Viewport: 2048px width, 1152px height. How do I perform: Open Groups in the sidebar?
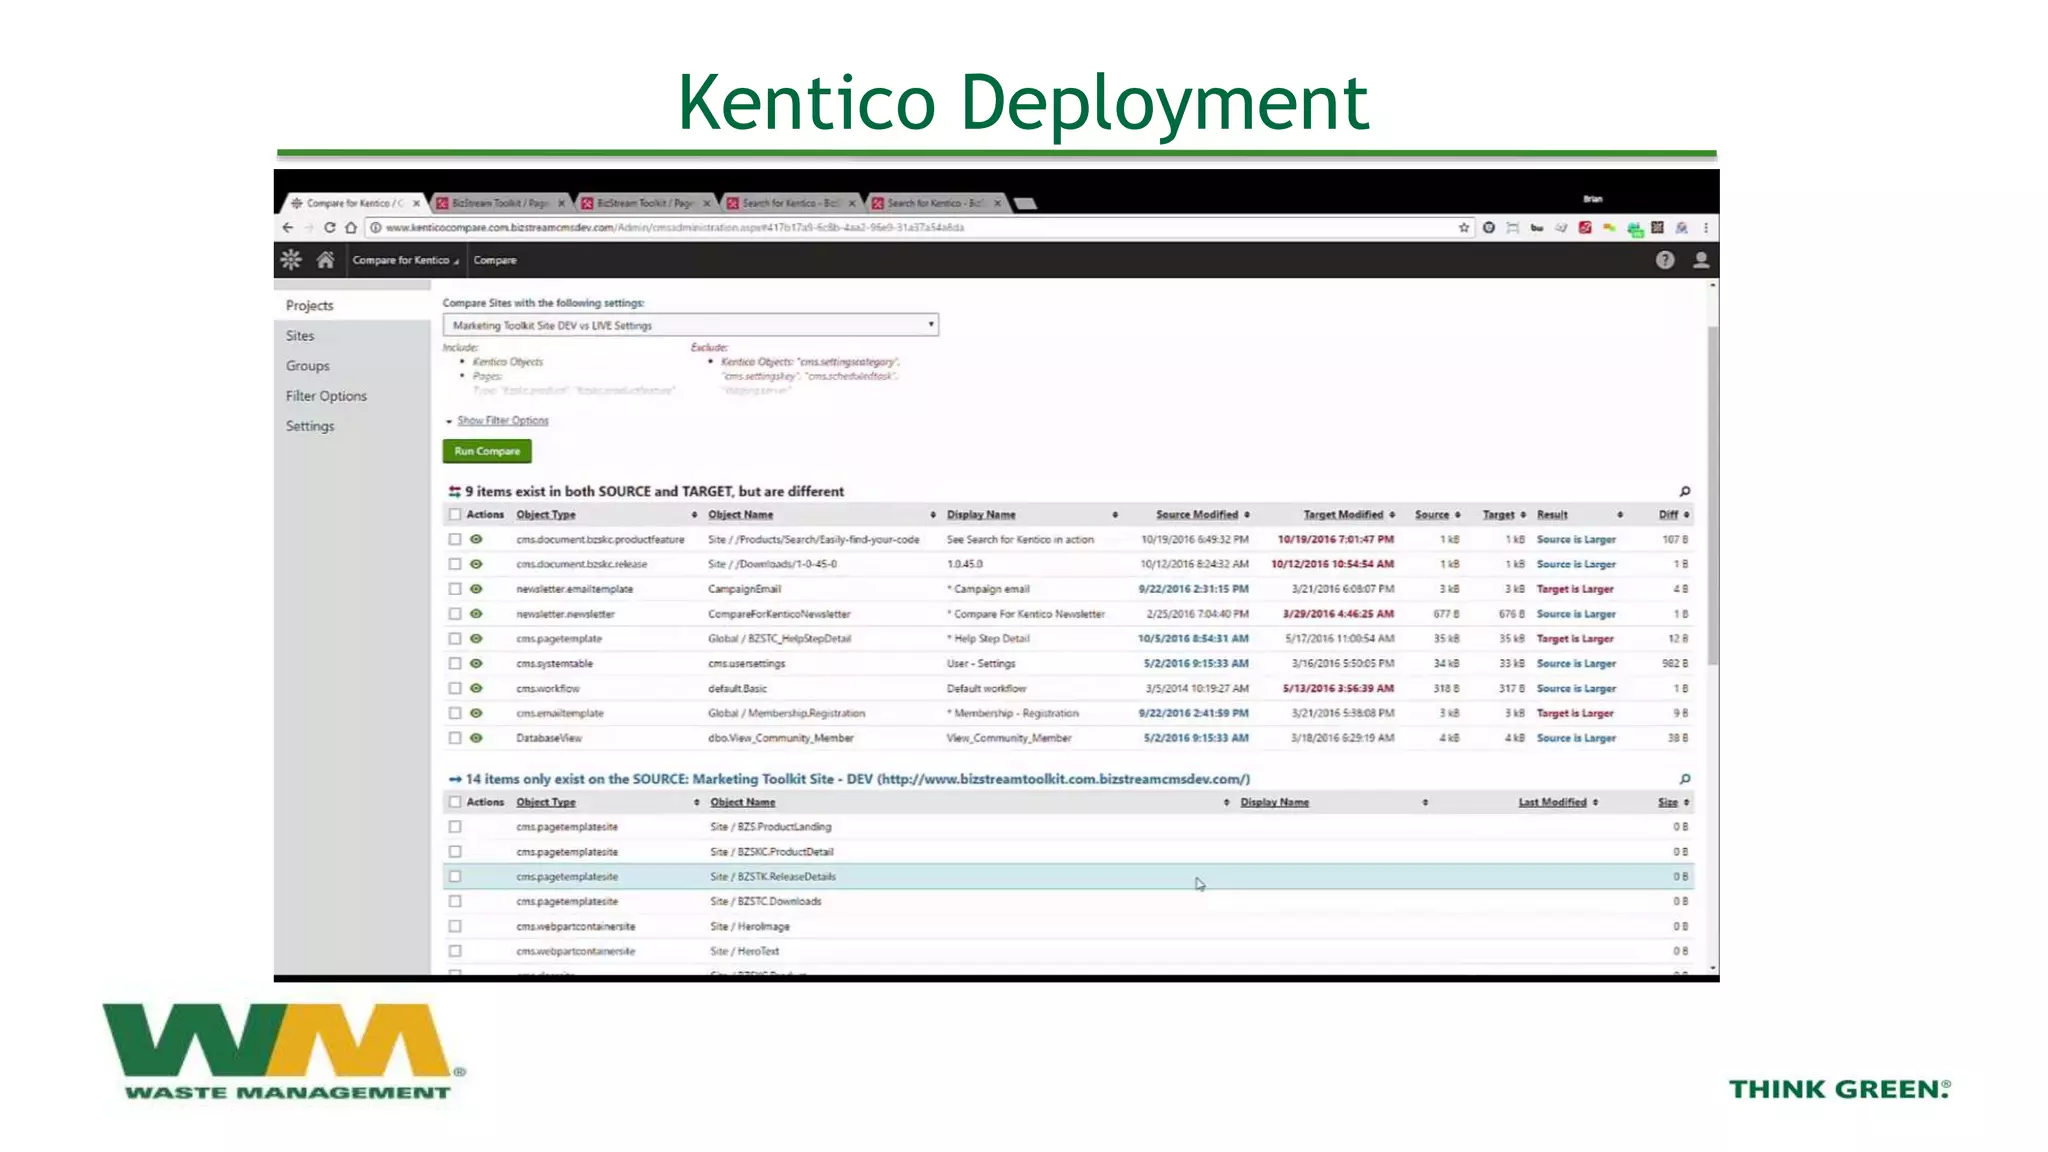click(308, 366)
